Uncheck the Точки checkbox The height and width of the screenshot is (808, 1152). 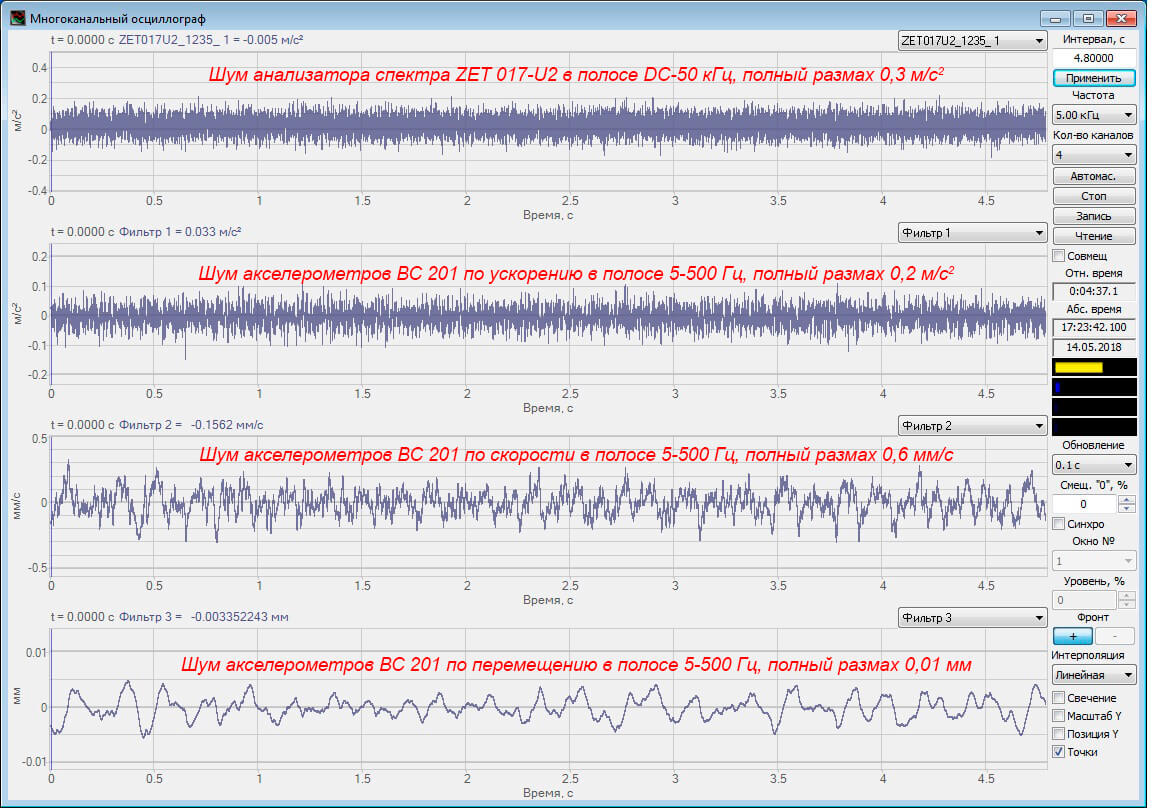[x=1059, y=751]
